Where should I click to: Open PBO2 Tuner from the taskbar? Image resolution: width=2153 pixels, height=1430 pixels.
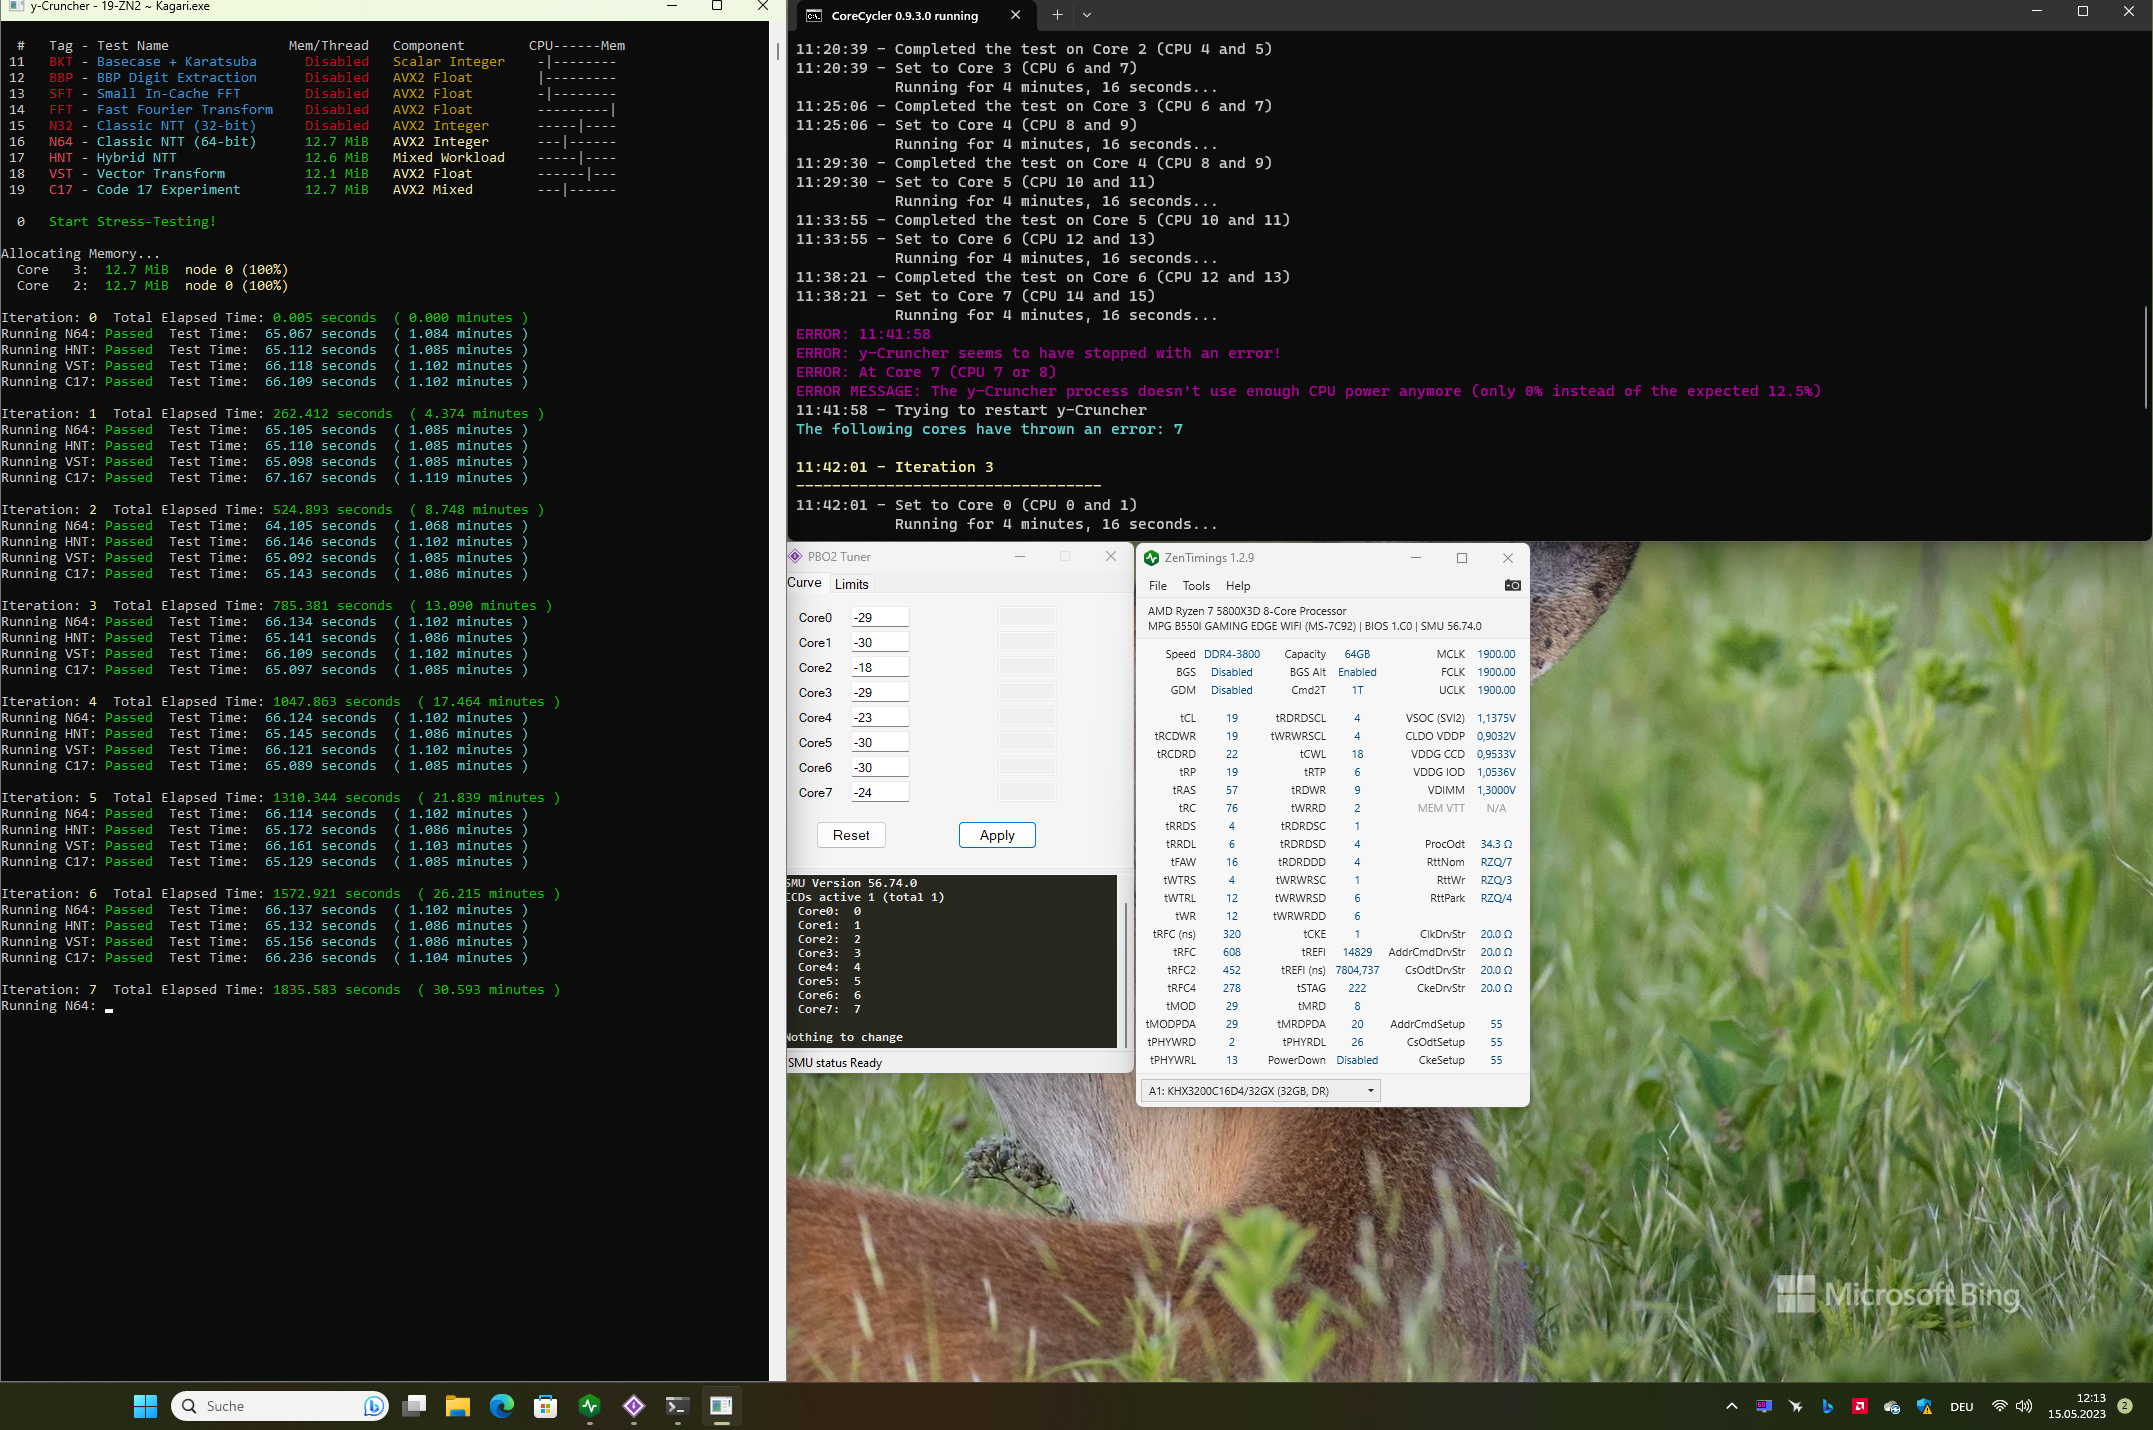(x=633, y=1406)
